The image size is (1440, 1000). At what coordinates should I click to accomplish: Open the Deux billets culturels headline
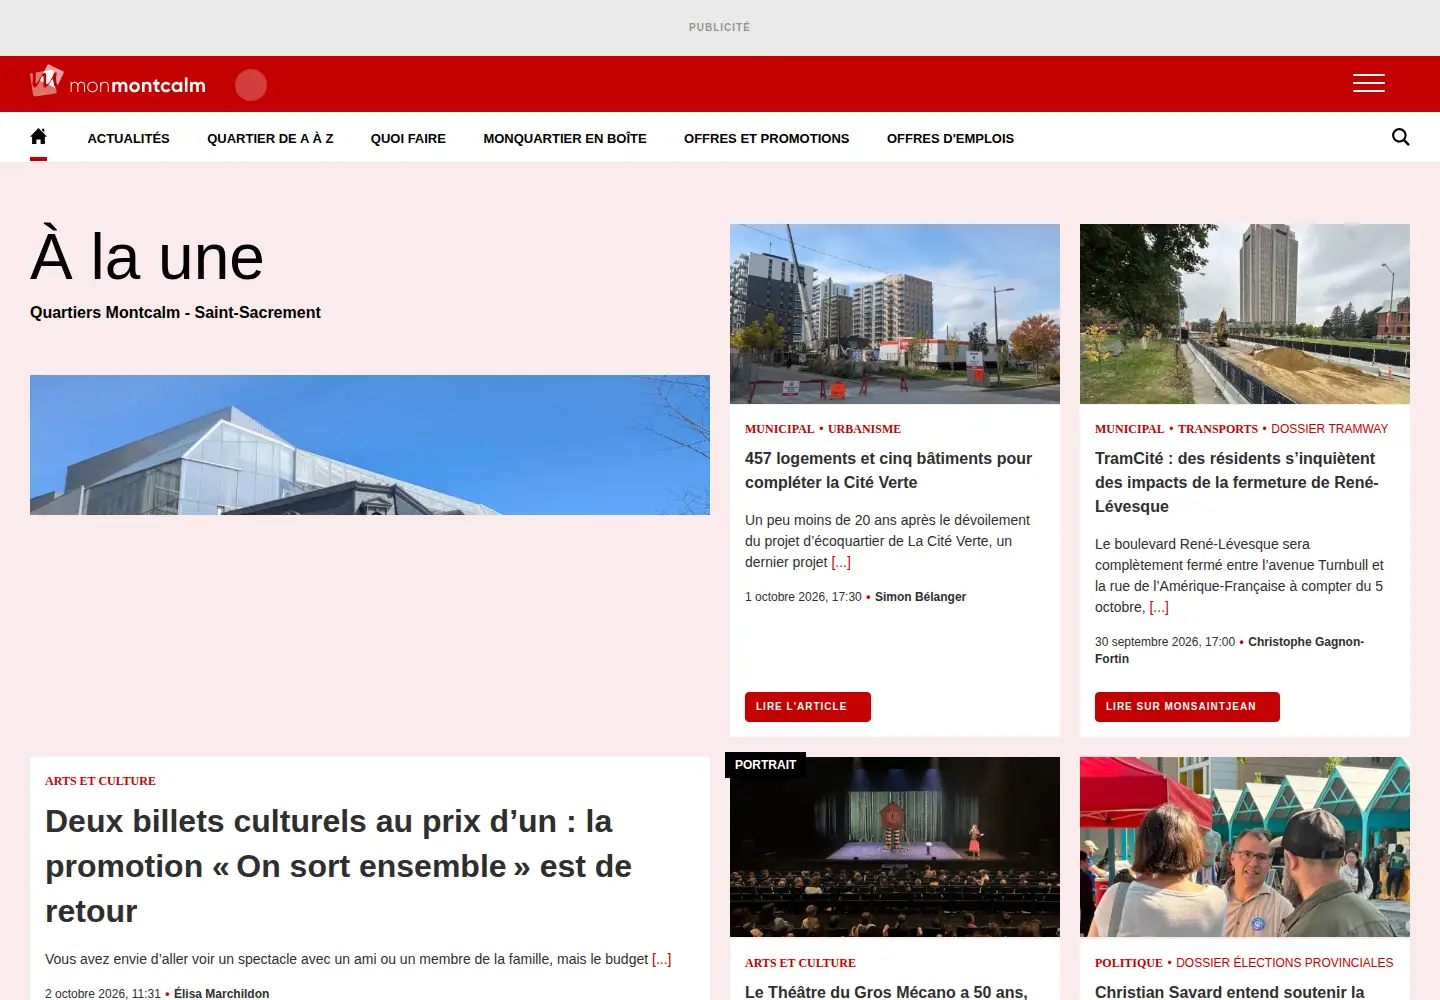coord(338,866)
